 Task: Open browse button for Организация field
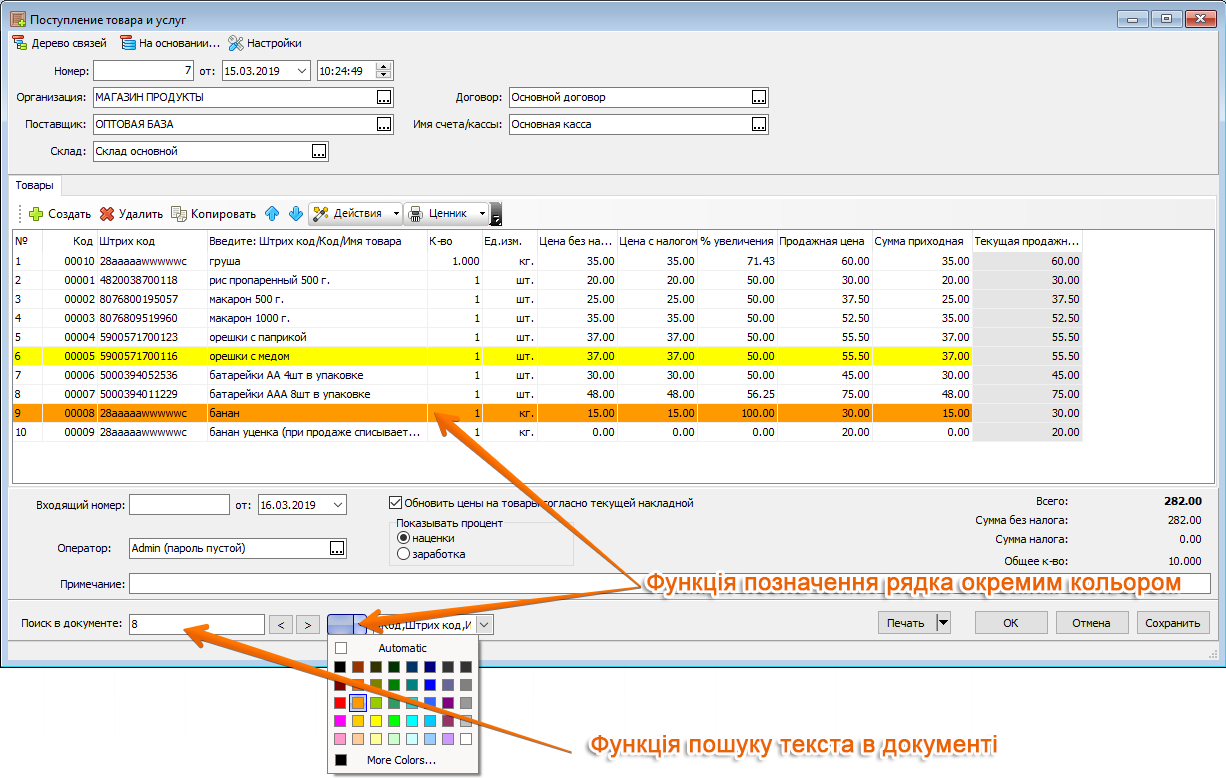[x=384, y=97]
